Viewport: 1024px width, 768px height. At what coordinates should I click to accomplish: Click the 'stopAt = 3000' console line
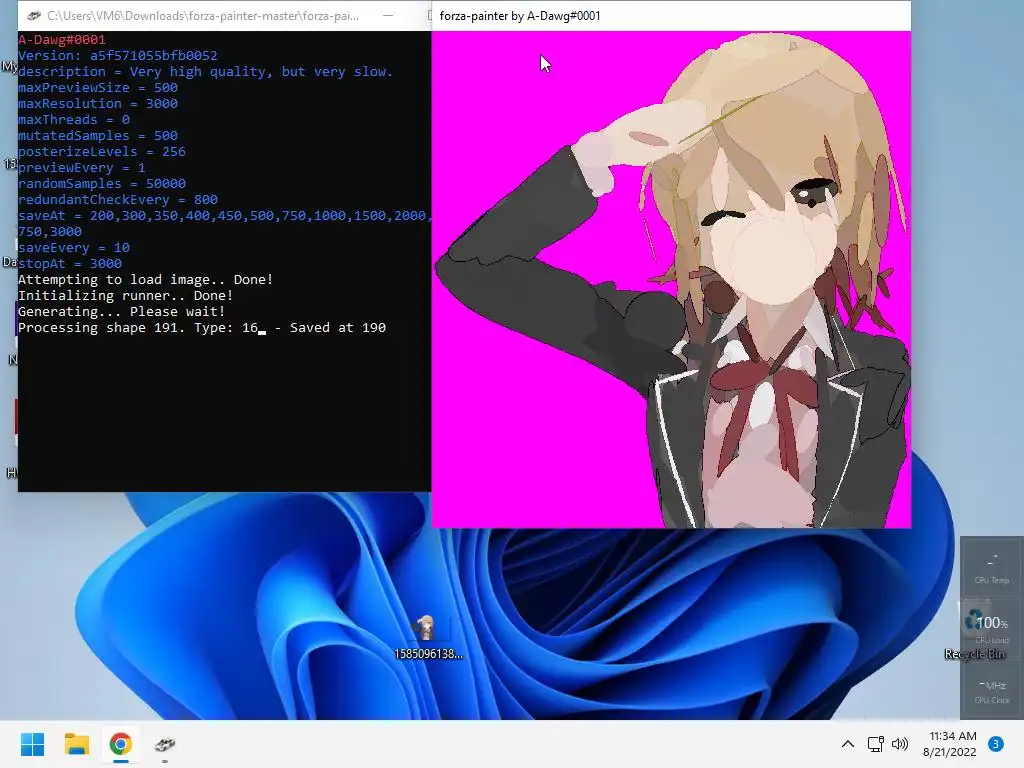pos(70,264)
